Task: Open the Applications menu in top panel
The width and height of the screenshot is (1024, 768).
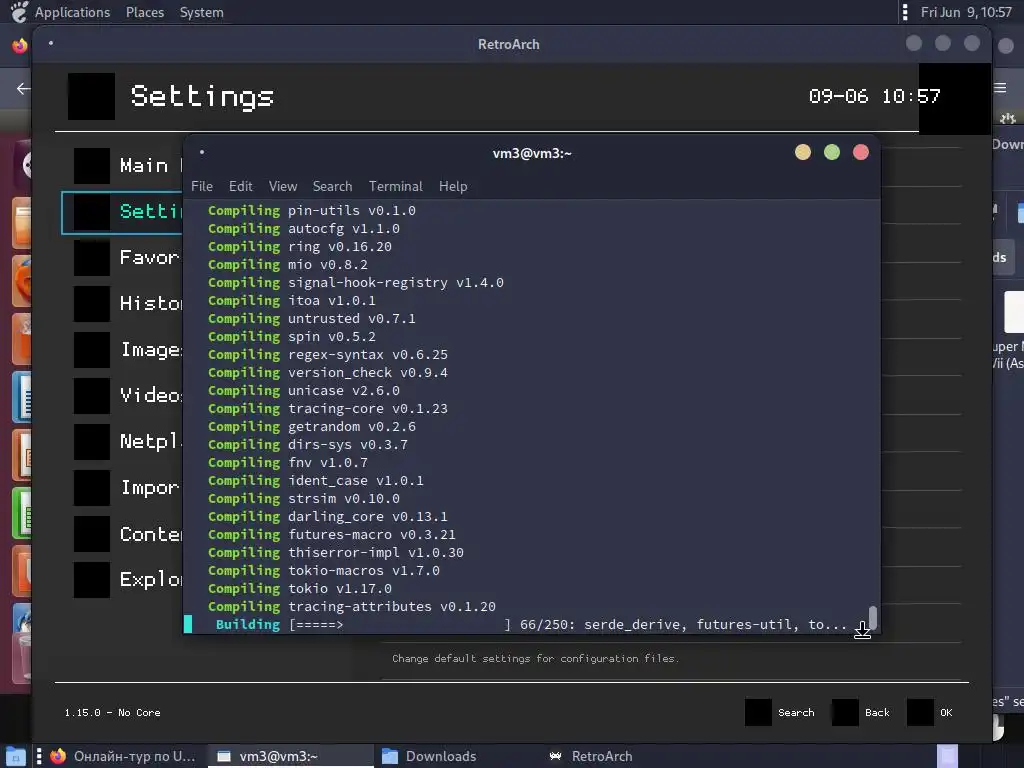Action: click(72, 12)
